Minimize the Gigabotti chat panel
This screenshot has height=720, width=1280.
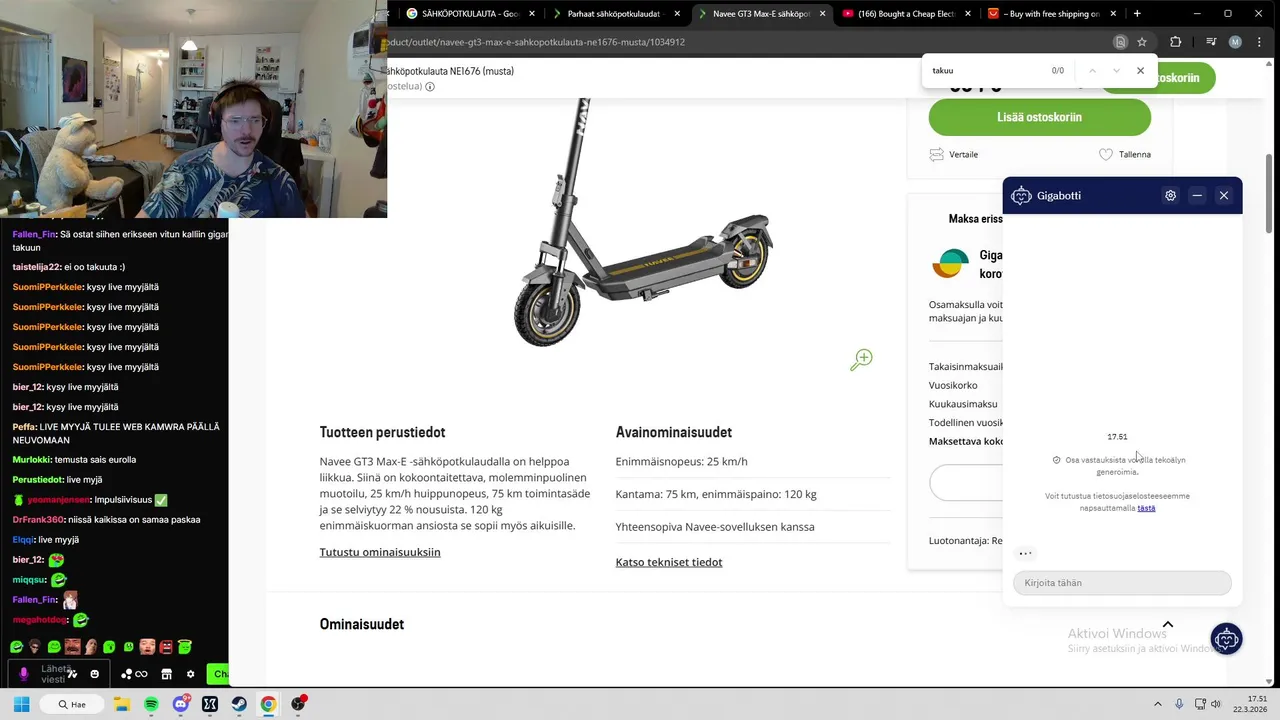(1197, 196)
